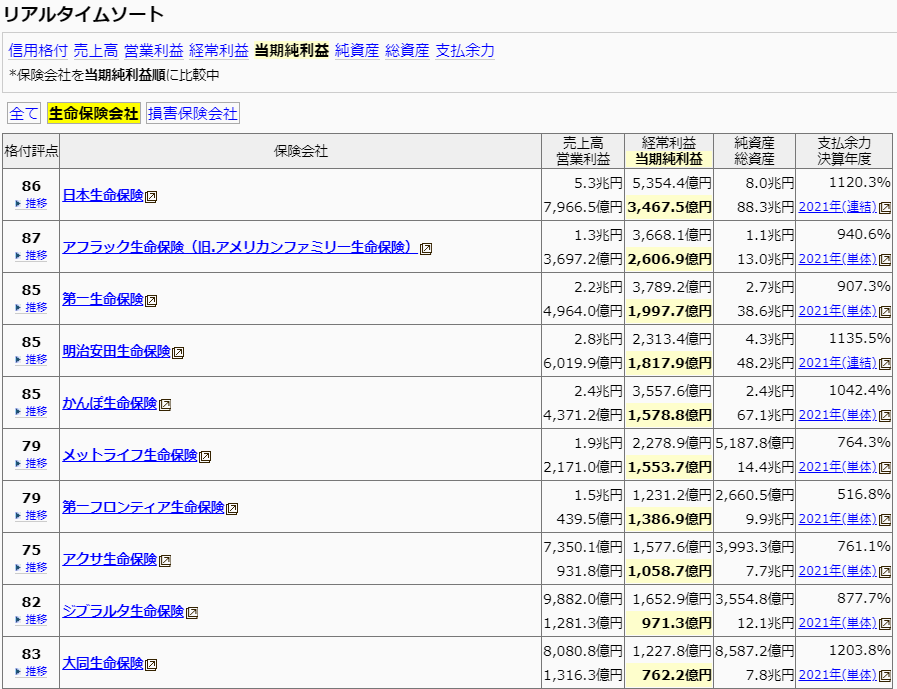
Task: Sort by 売上高
Action: pos(96,51)
